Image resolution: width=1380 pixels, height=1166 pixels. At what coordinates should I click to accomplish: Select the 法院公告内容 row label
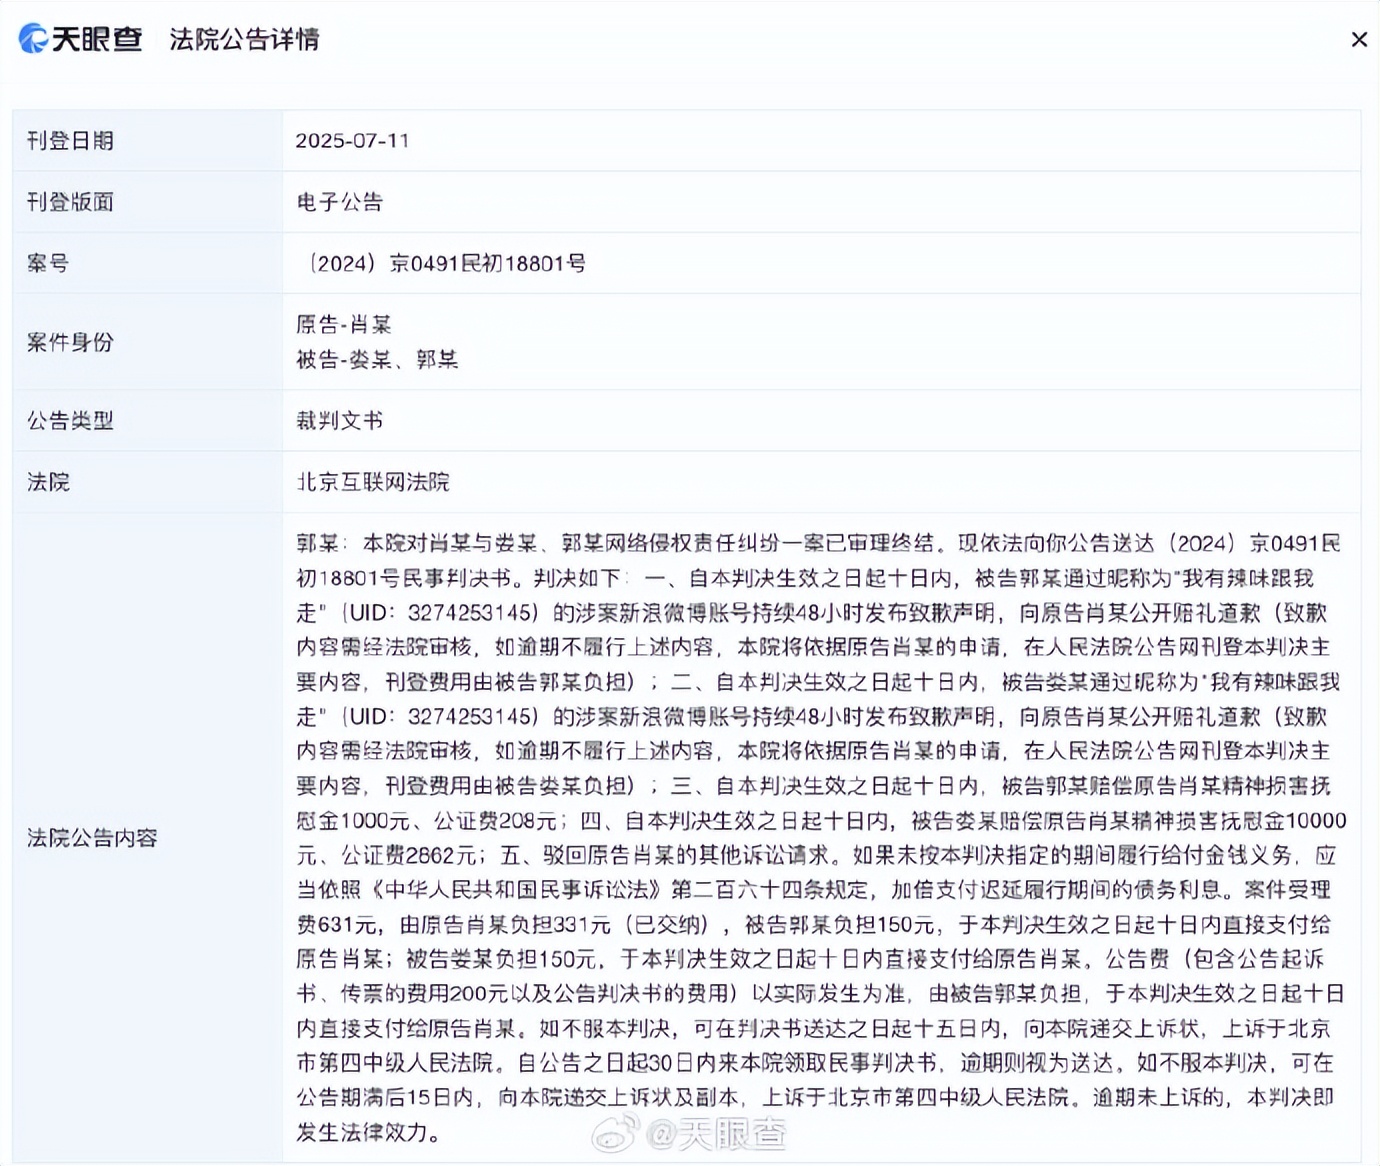point(92,838)
